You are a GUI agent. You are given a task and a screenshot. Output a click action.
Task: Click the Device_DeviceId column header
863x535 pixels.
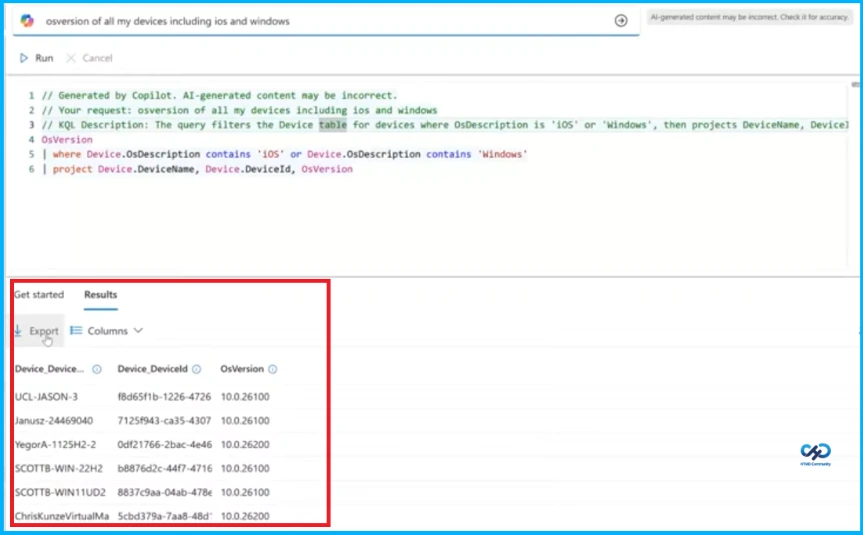click(x=152, y=369)
